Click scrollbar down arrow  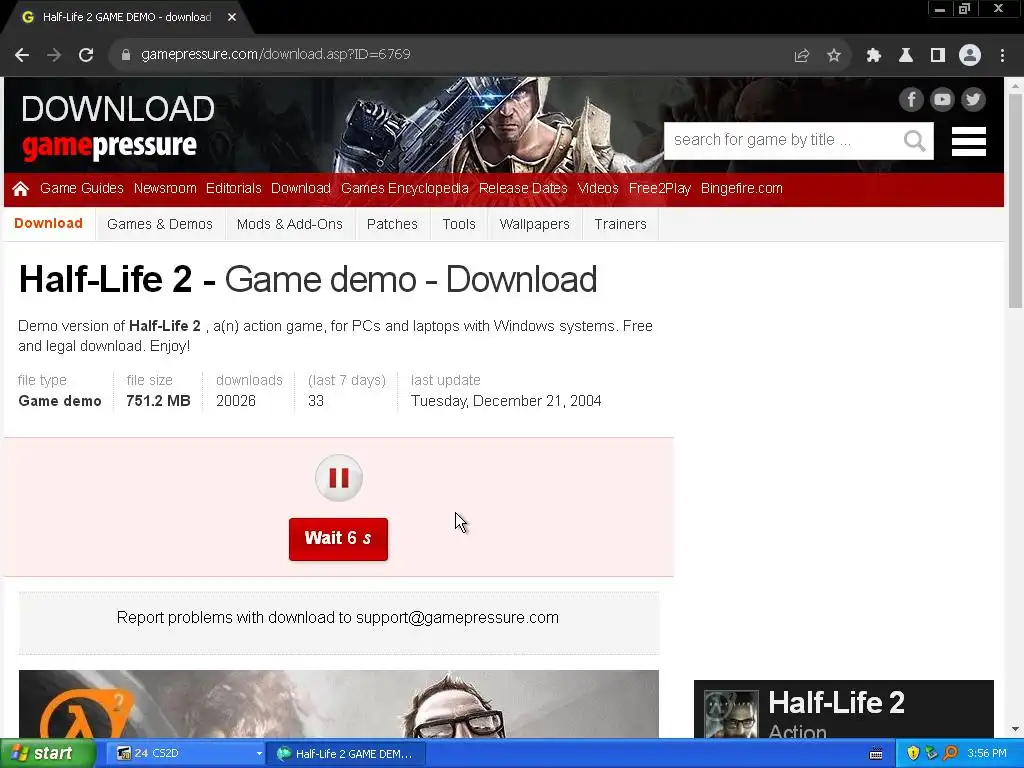[x=1015, y=729]
